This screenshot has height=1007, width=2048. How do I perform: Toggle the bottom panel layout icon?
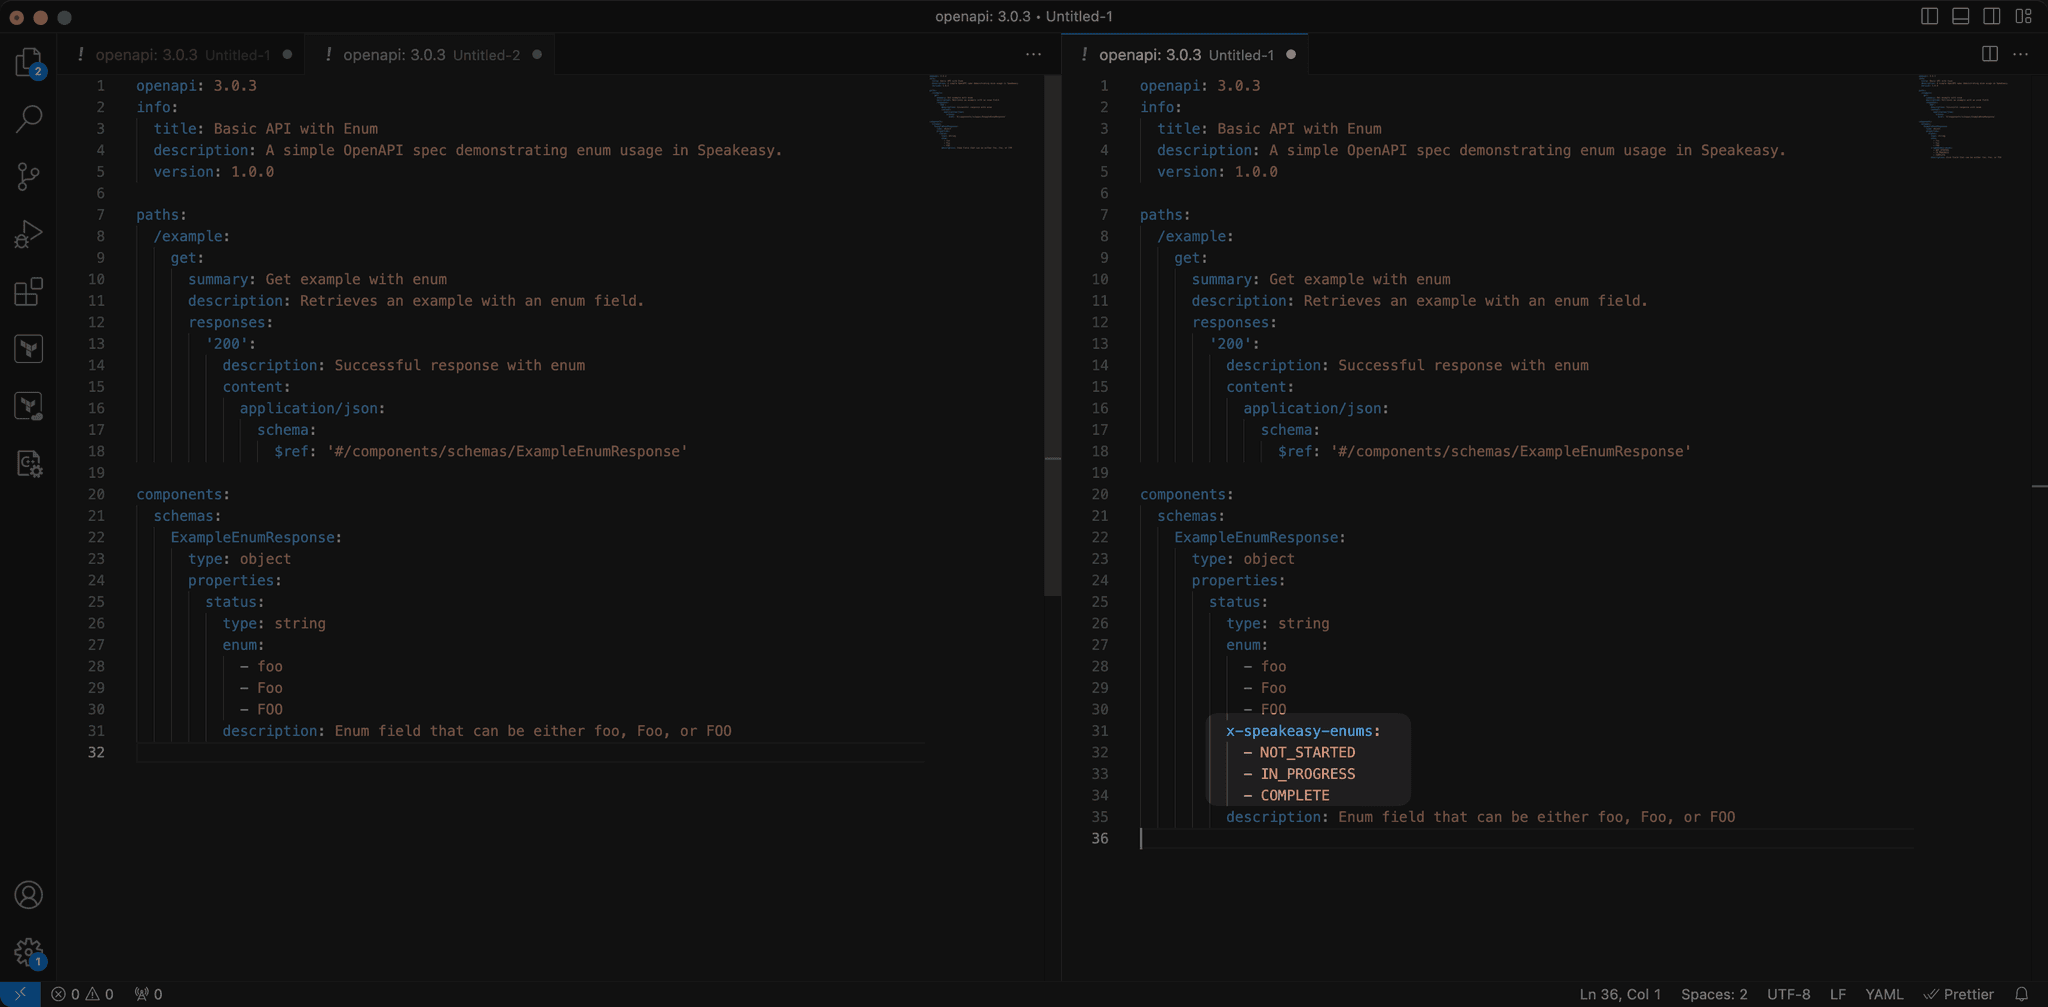click(x=1960, y=16)
